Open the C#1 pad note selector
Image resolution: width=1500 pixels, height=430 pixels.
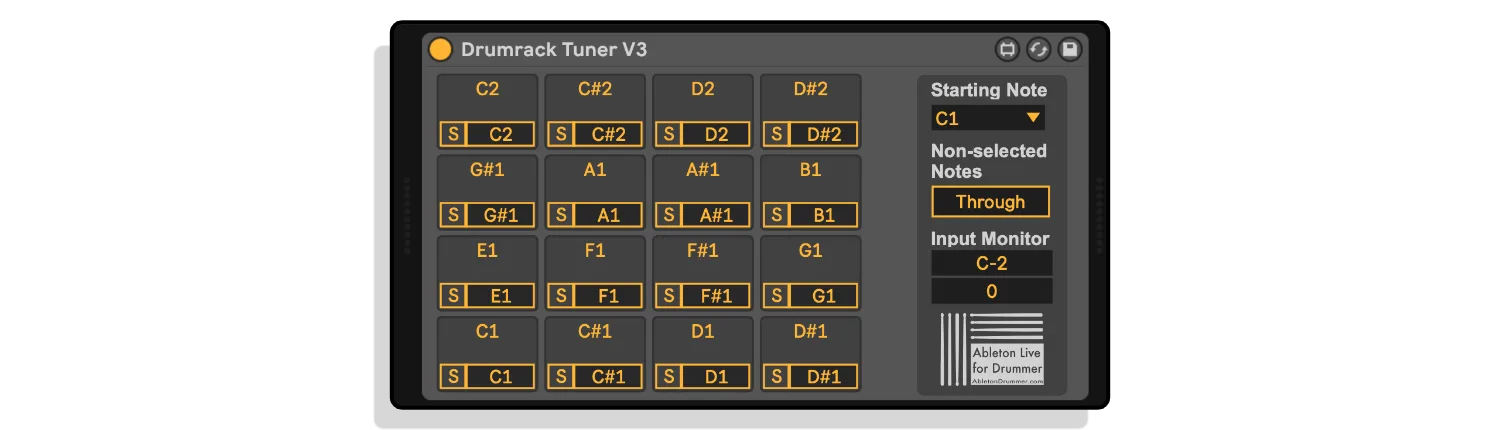point(608,377)
